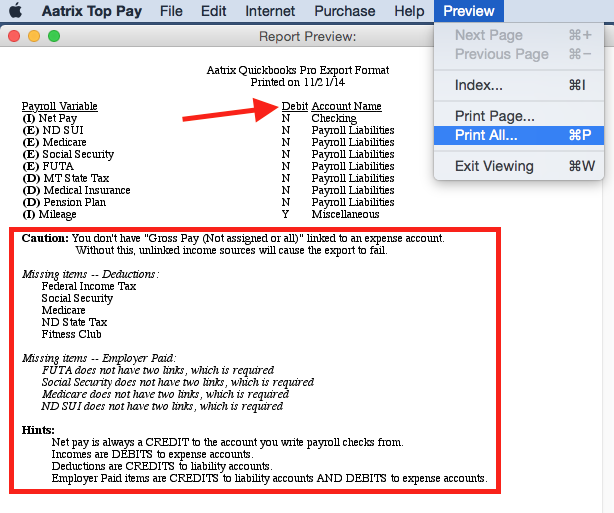Open the Help menu
Viewport: 614px width, 513px height.
pyautogui.click(x=409, y=11)
